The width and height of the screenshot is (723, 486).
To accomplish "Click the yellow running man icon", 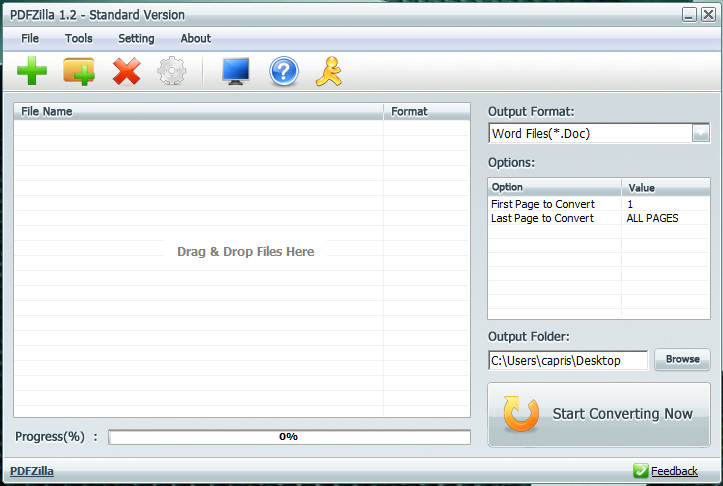I will tap(329, 71).
